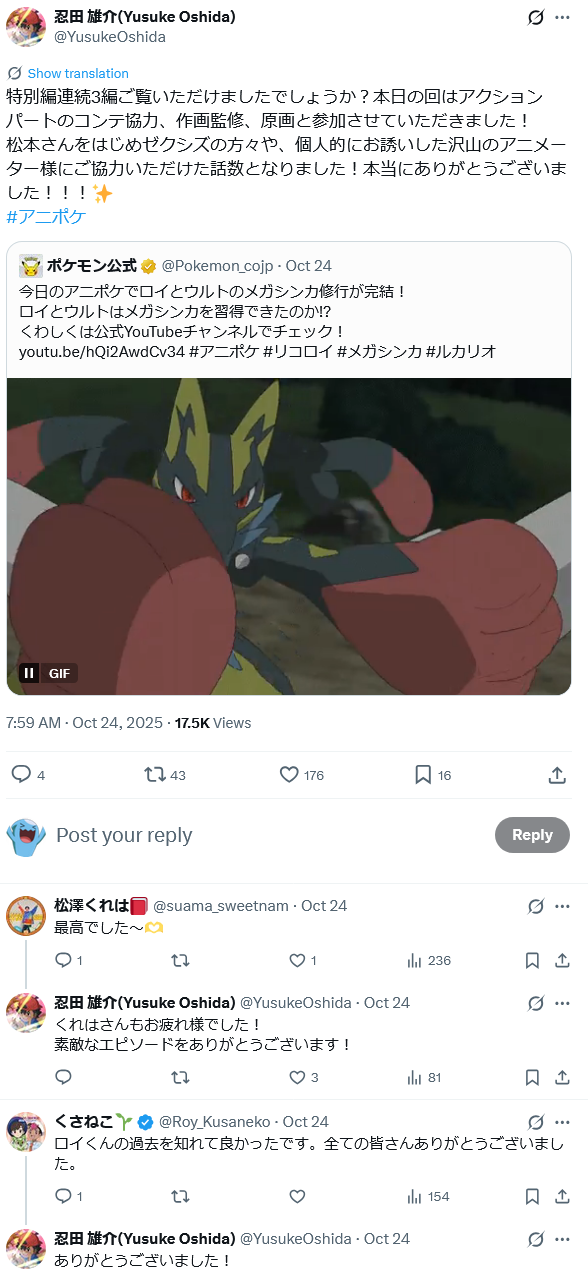
Task: Open the quoted ポケモン公式 post's youtu.be link text
Action: pos(102,351)
